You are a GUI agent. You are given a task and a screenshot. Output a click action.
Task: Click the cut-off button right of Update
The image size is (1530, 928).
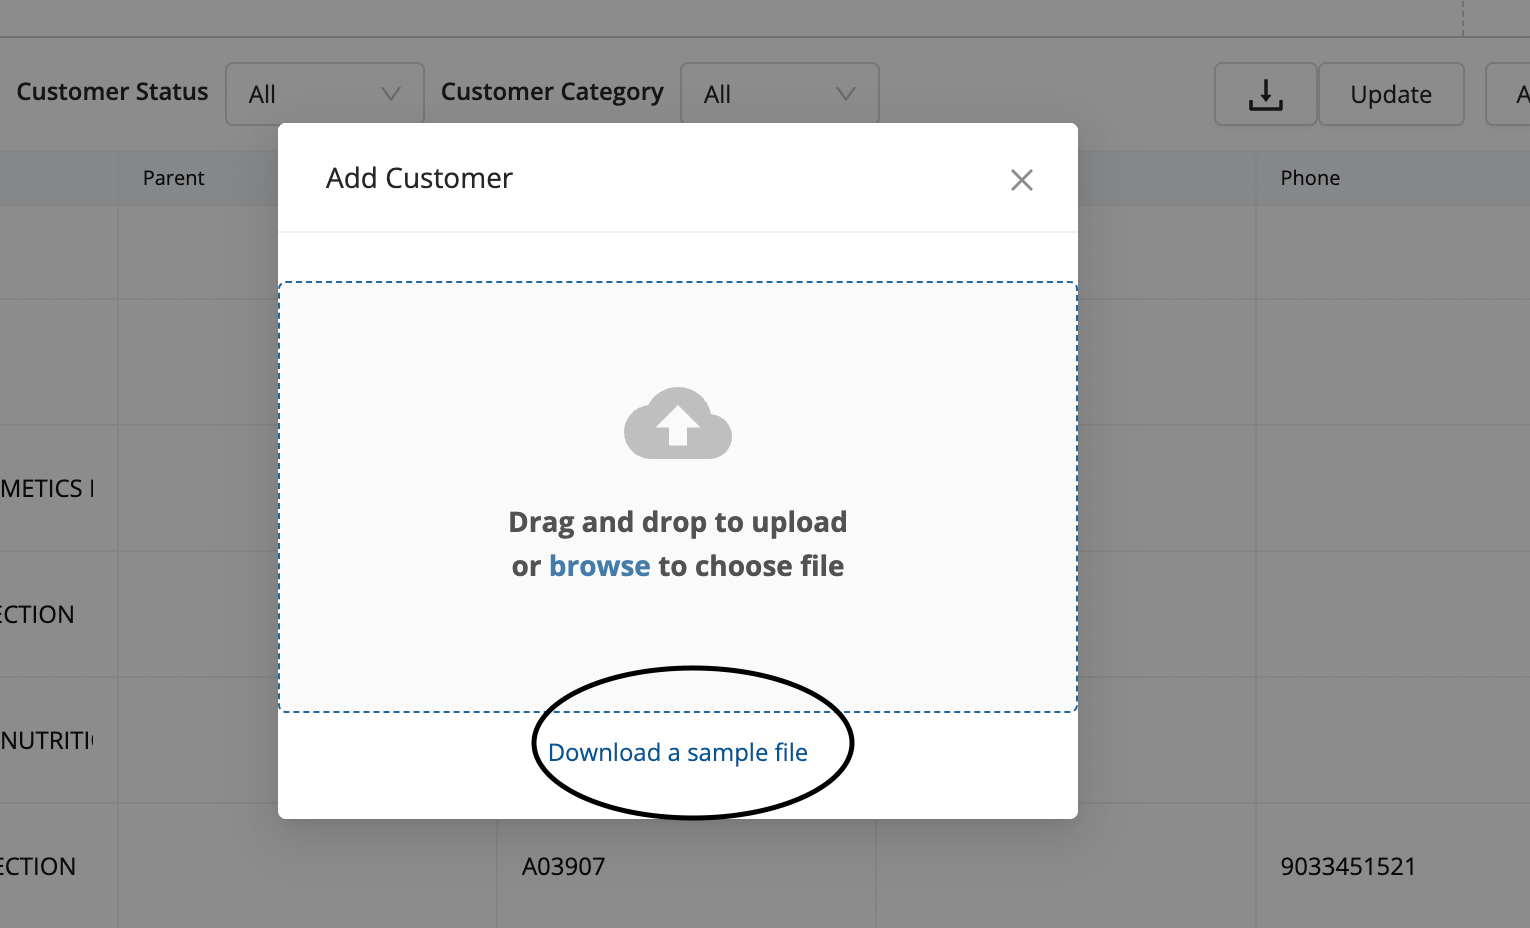(1512, 95)
